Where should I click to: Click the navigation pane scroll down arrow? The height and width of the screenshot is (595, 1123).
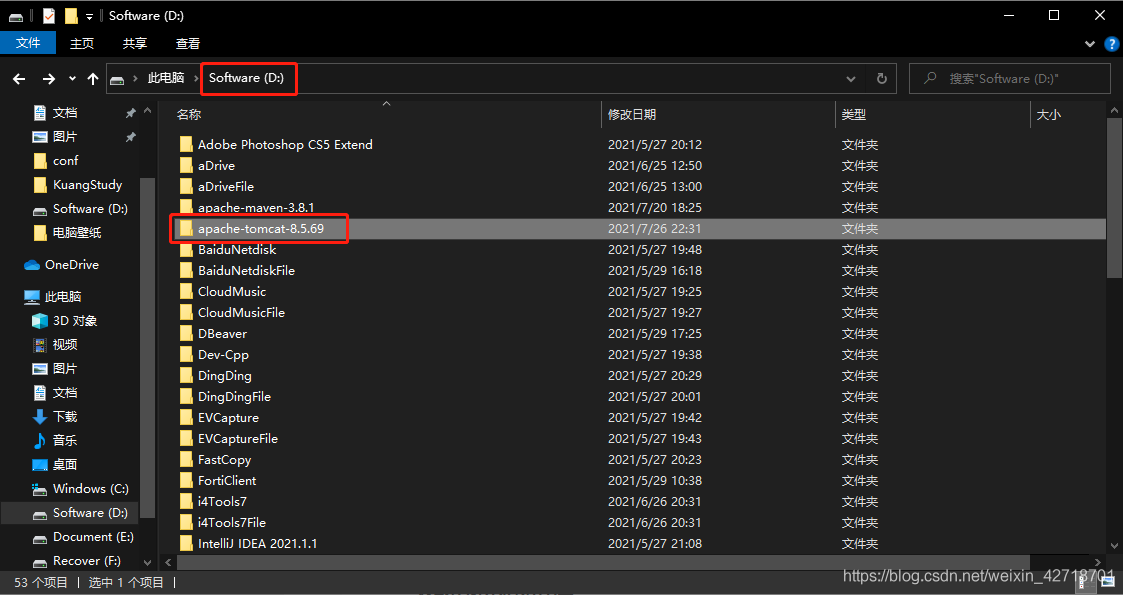pyautogui.click(x=148, y=563)
